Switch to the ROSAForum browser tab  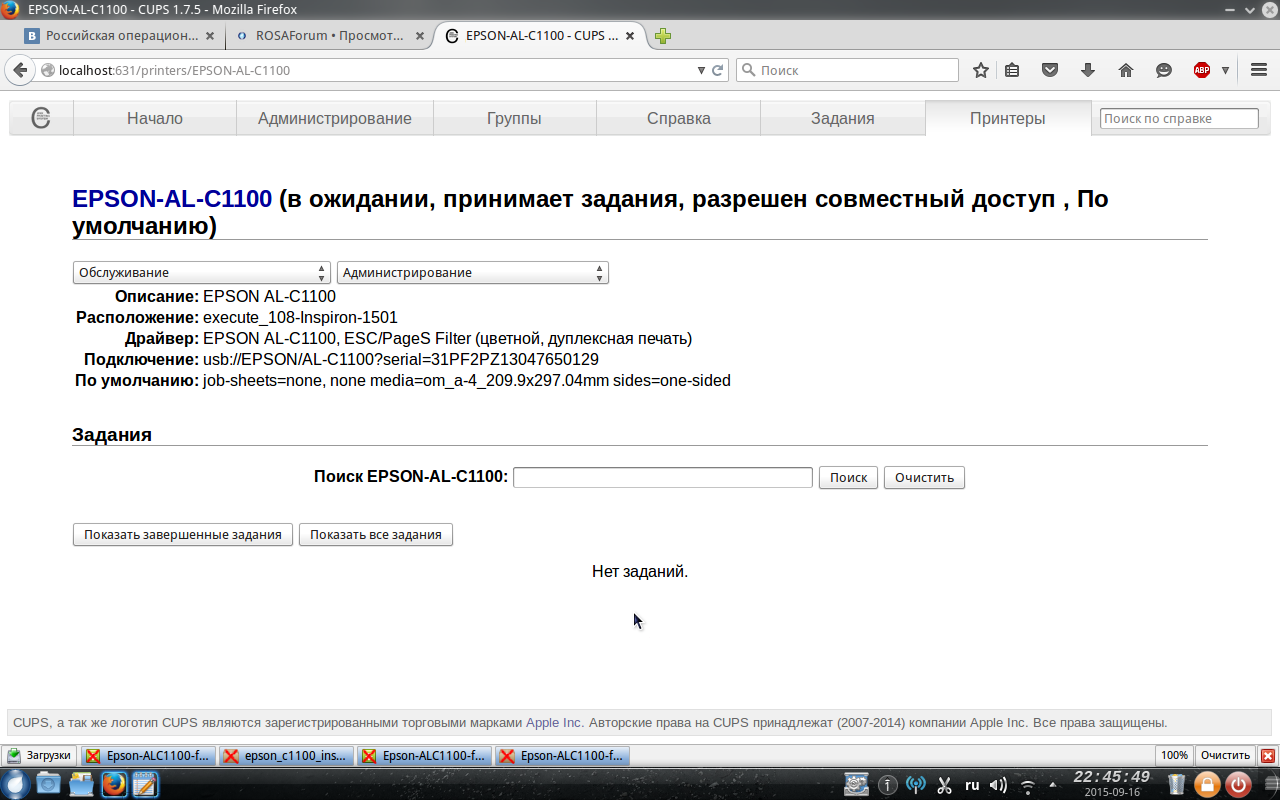pos(330,36)
